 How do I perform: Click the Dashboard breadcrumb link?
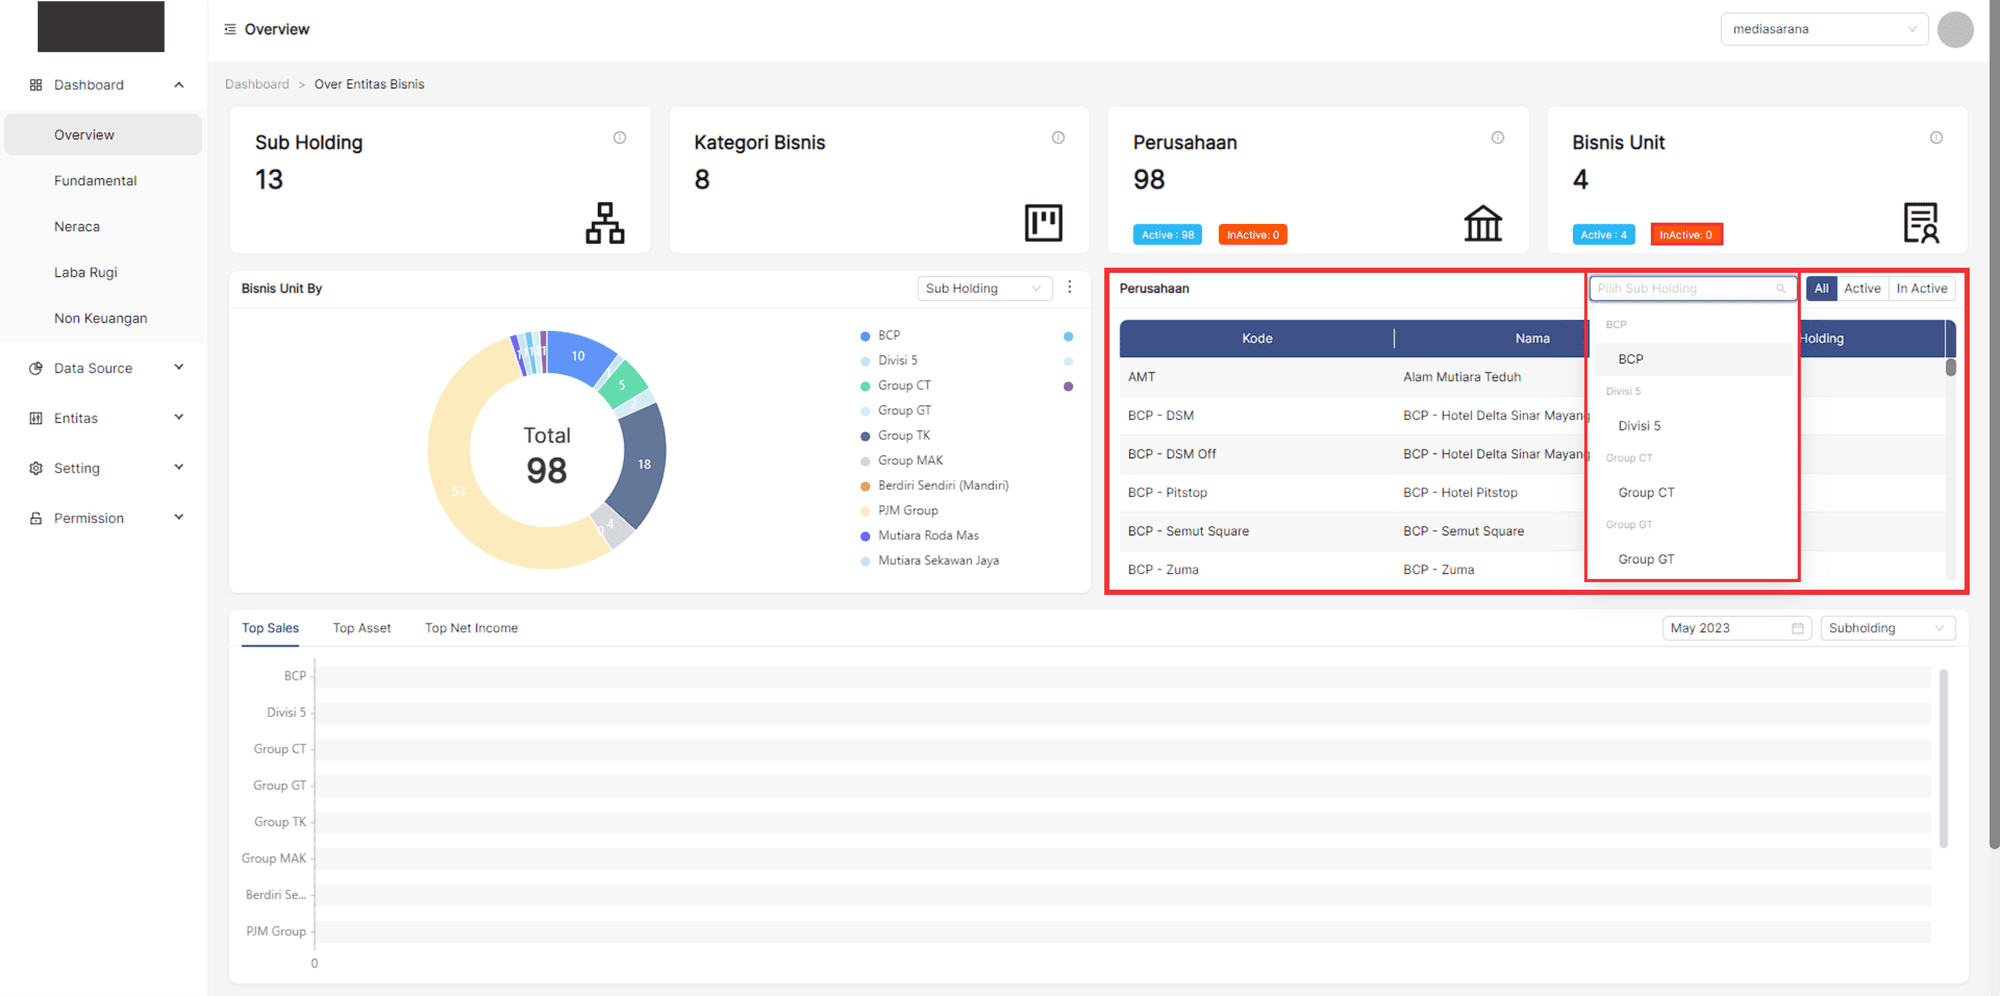(x=257, y=85)
